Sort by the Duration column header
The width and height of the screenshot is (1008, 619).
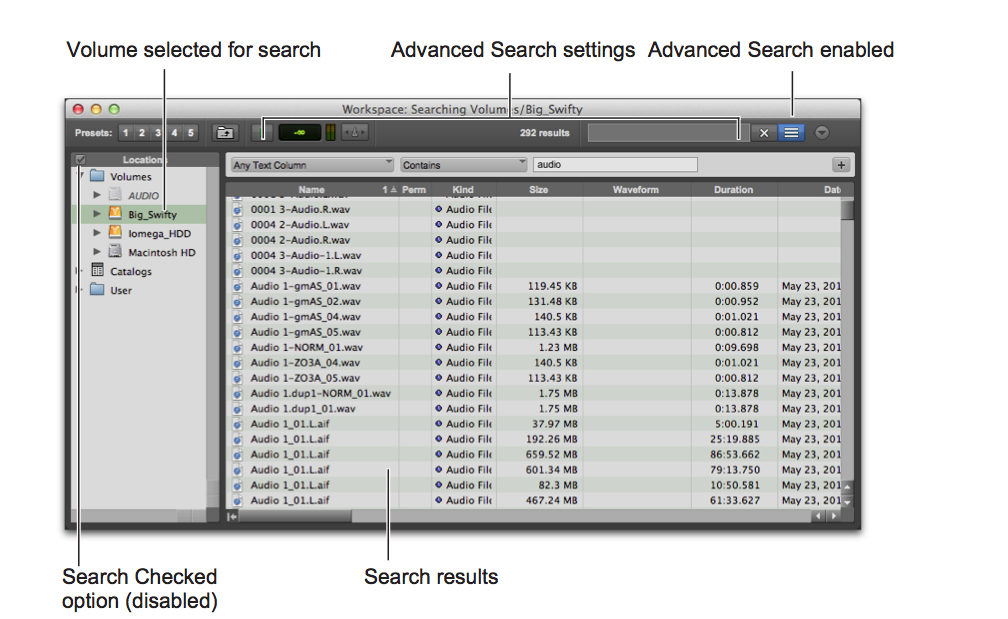pyautogui.click(x=733, y=189)
